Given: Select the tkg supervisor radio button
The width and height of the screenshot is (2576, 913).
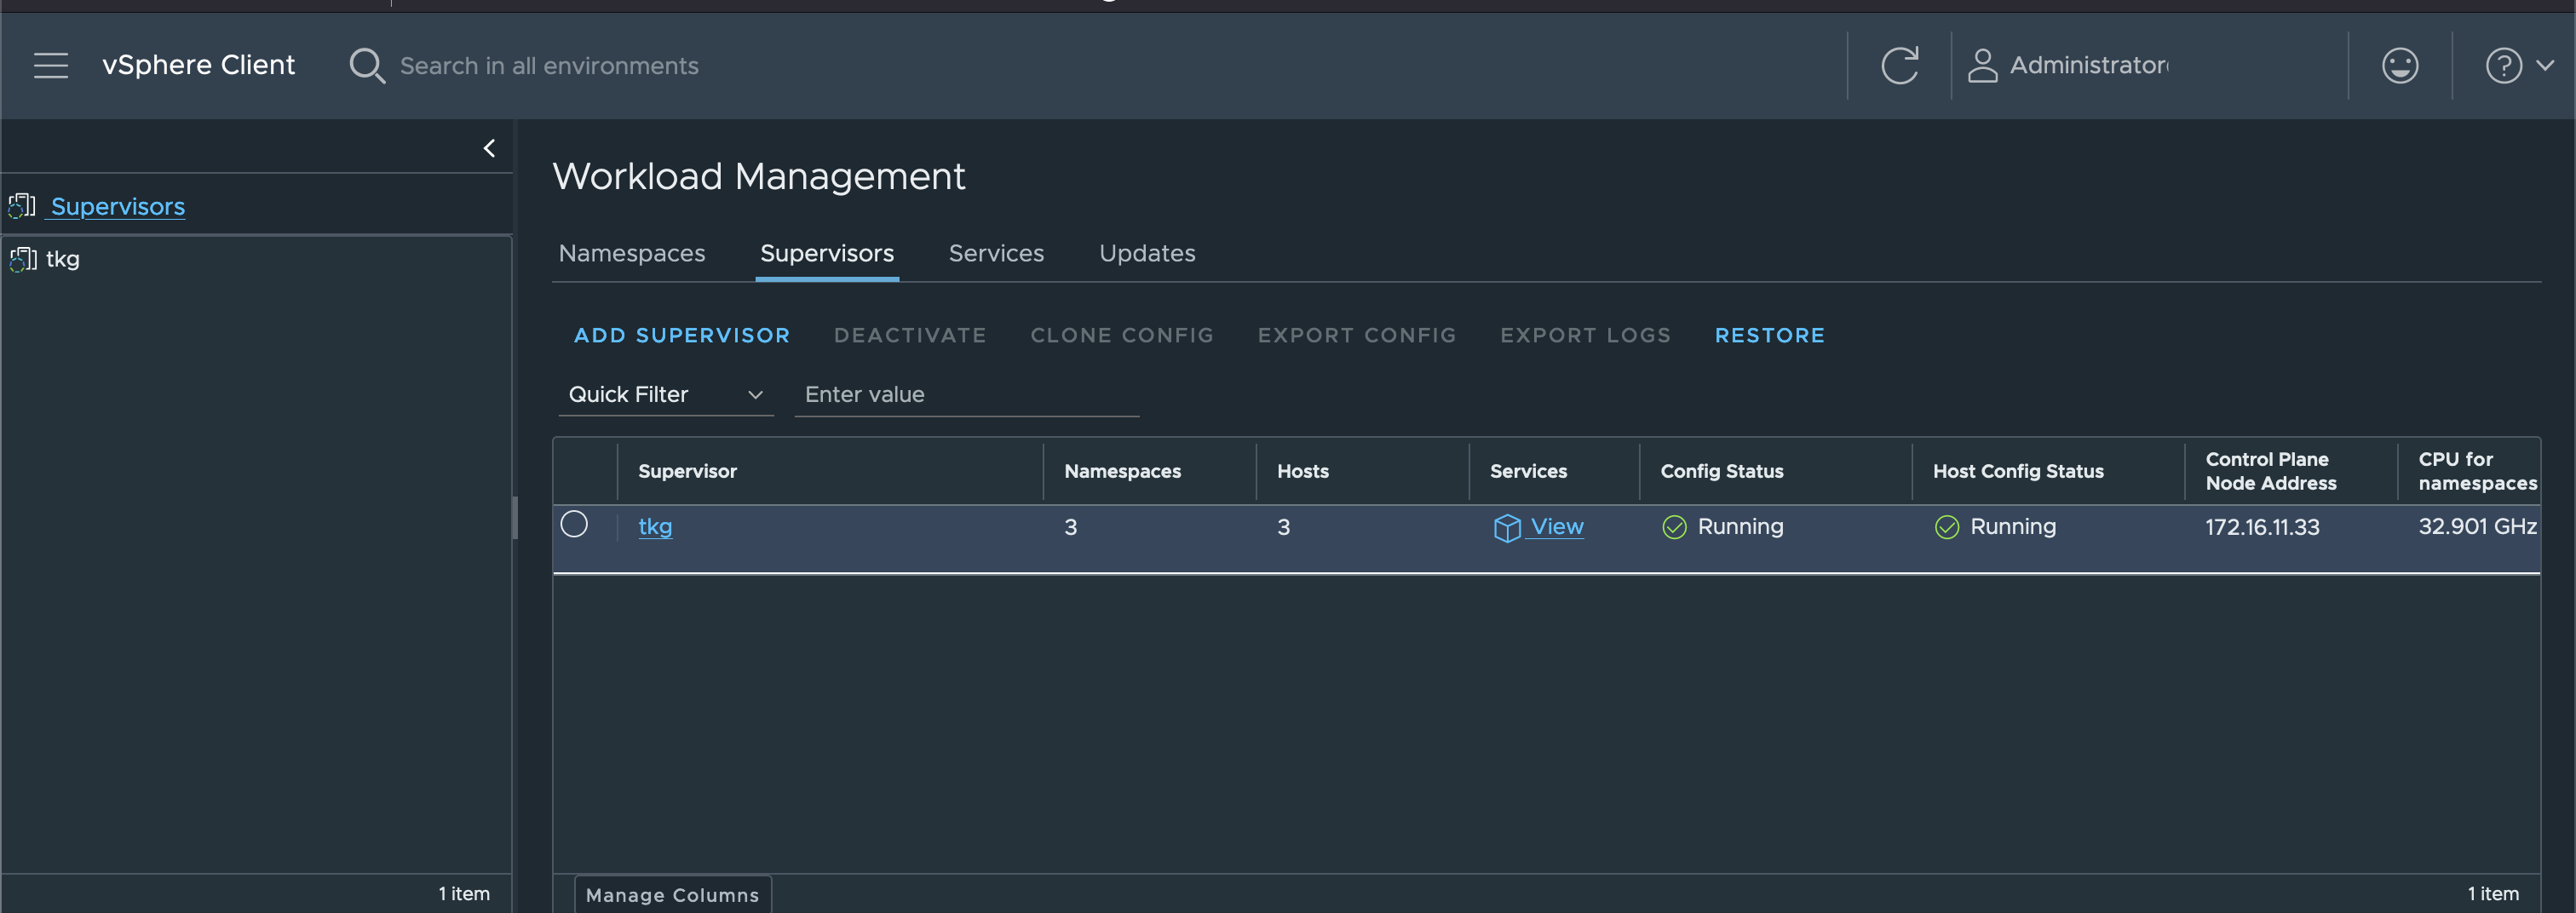Looking at the screenshot, I should click(574, 524).
